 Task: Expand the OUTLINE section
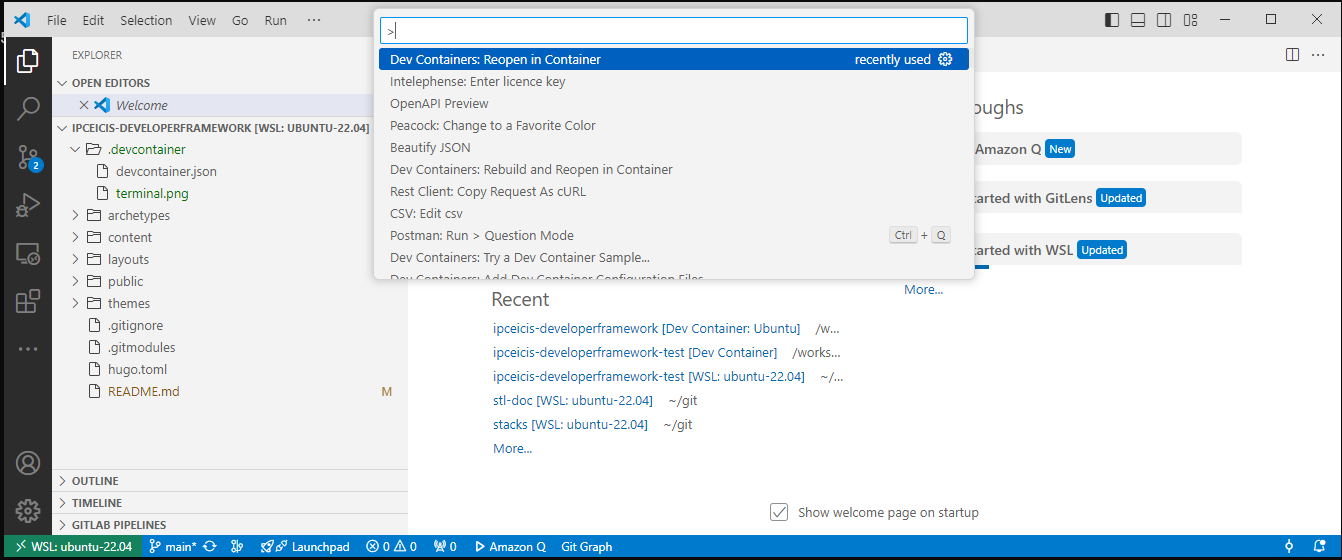95,481
